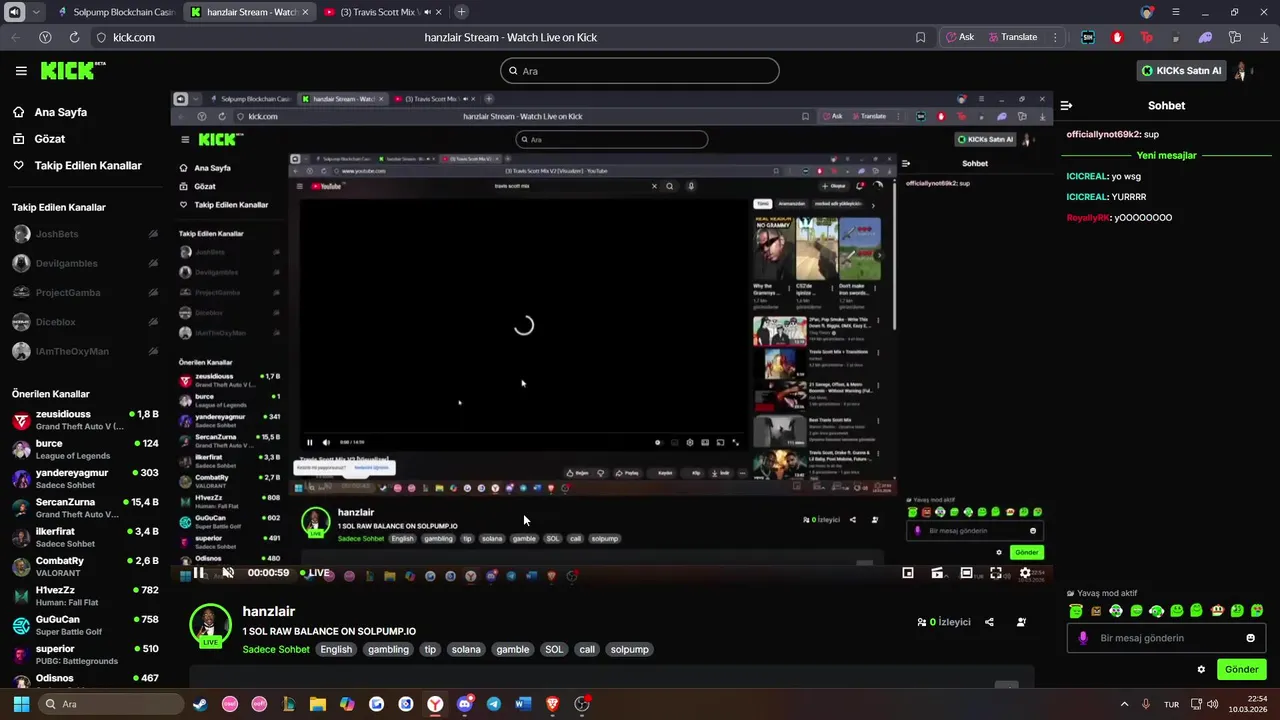The height and width of the screenshot is (720, 1280).
Task: Open a new browser tab
Action: click(x=461, y=12)
